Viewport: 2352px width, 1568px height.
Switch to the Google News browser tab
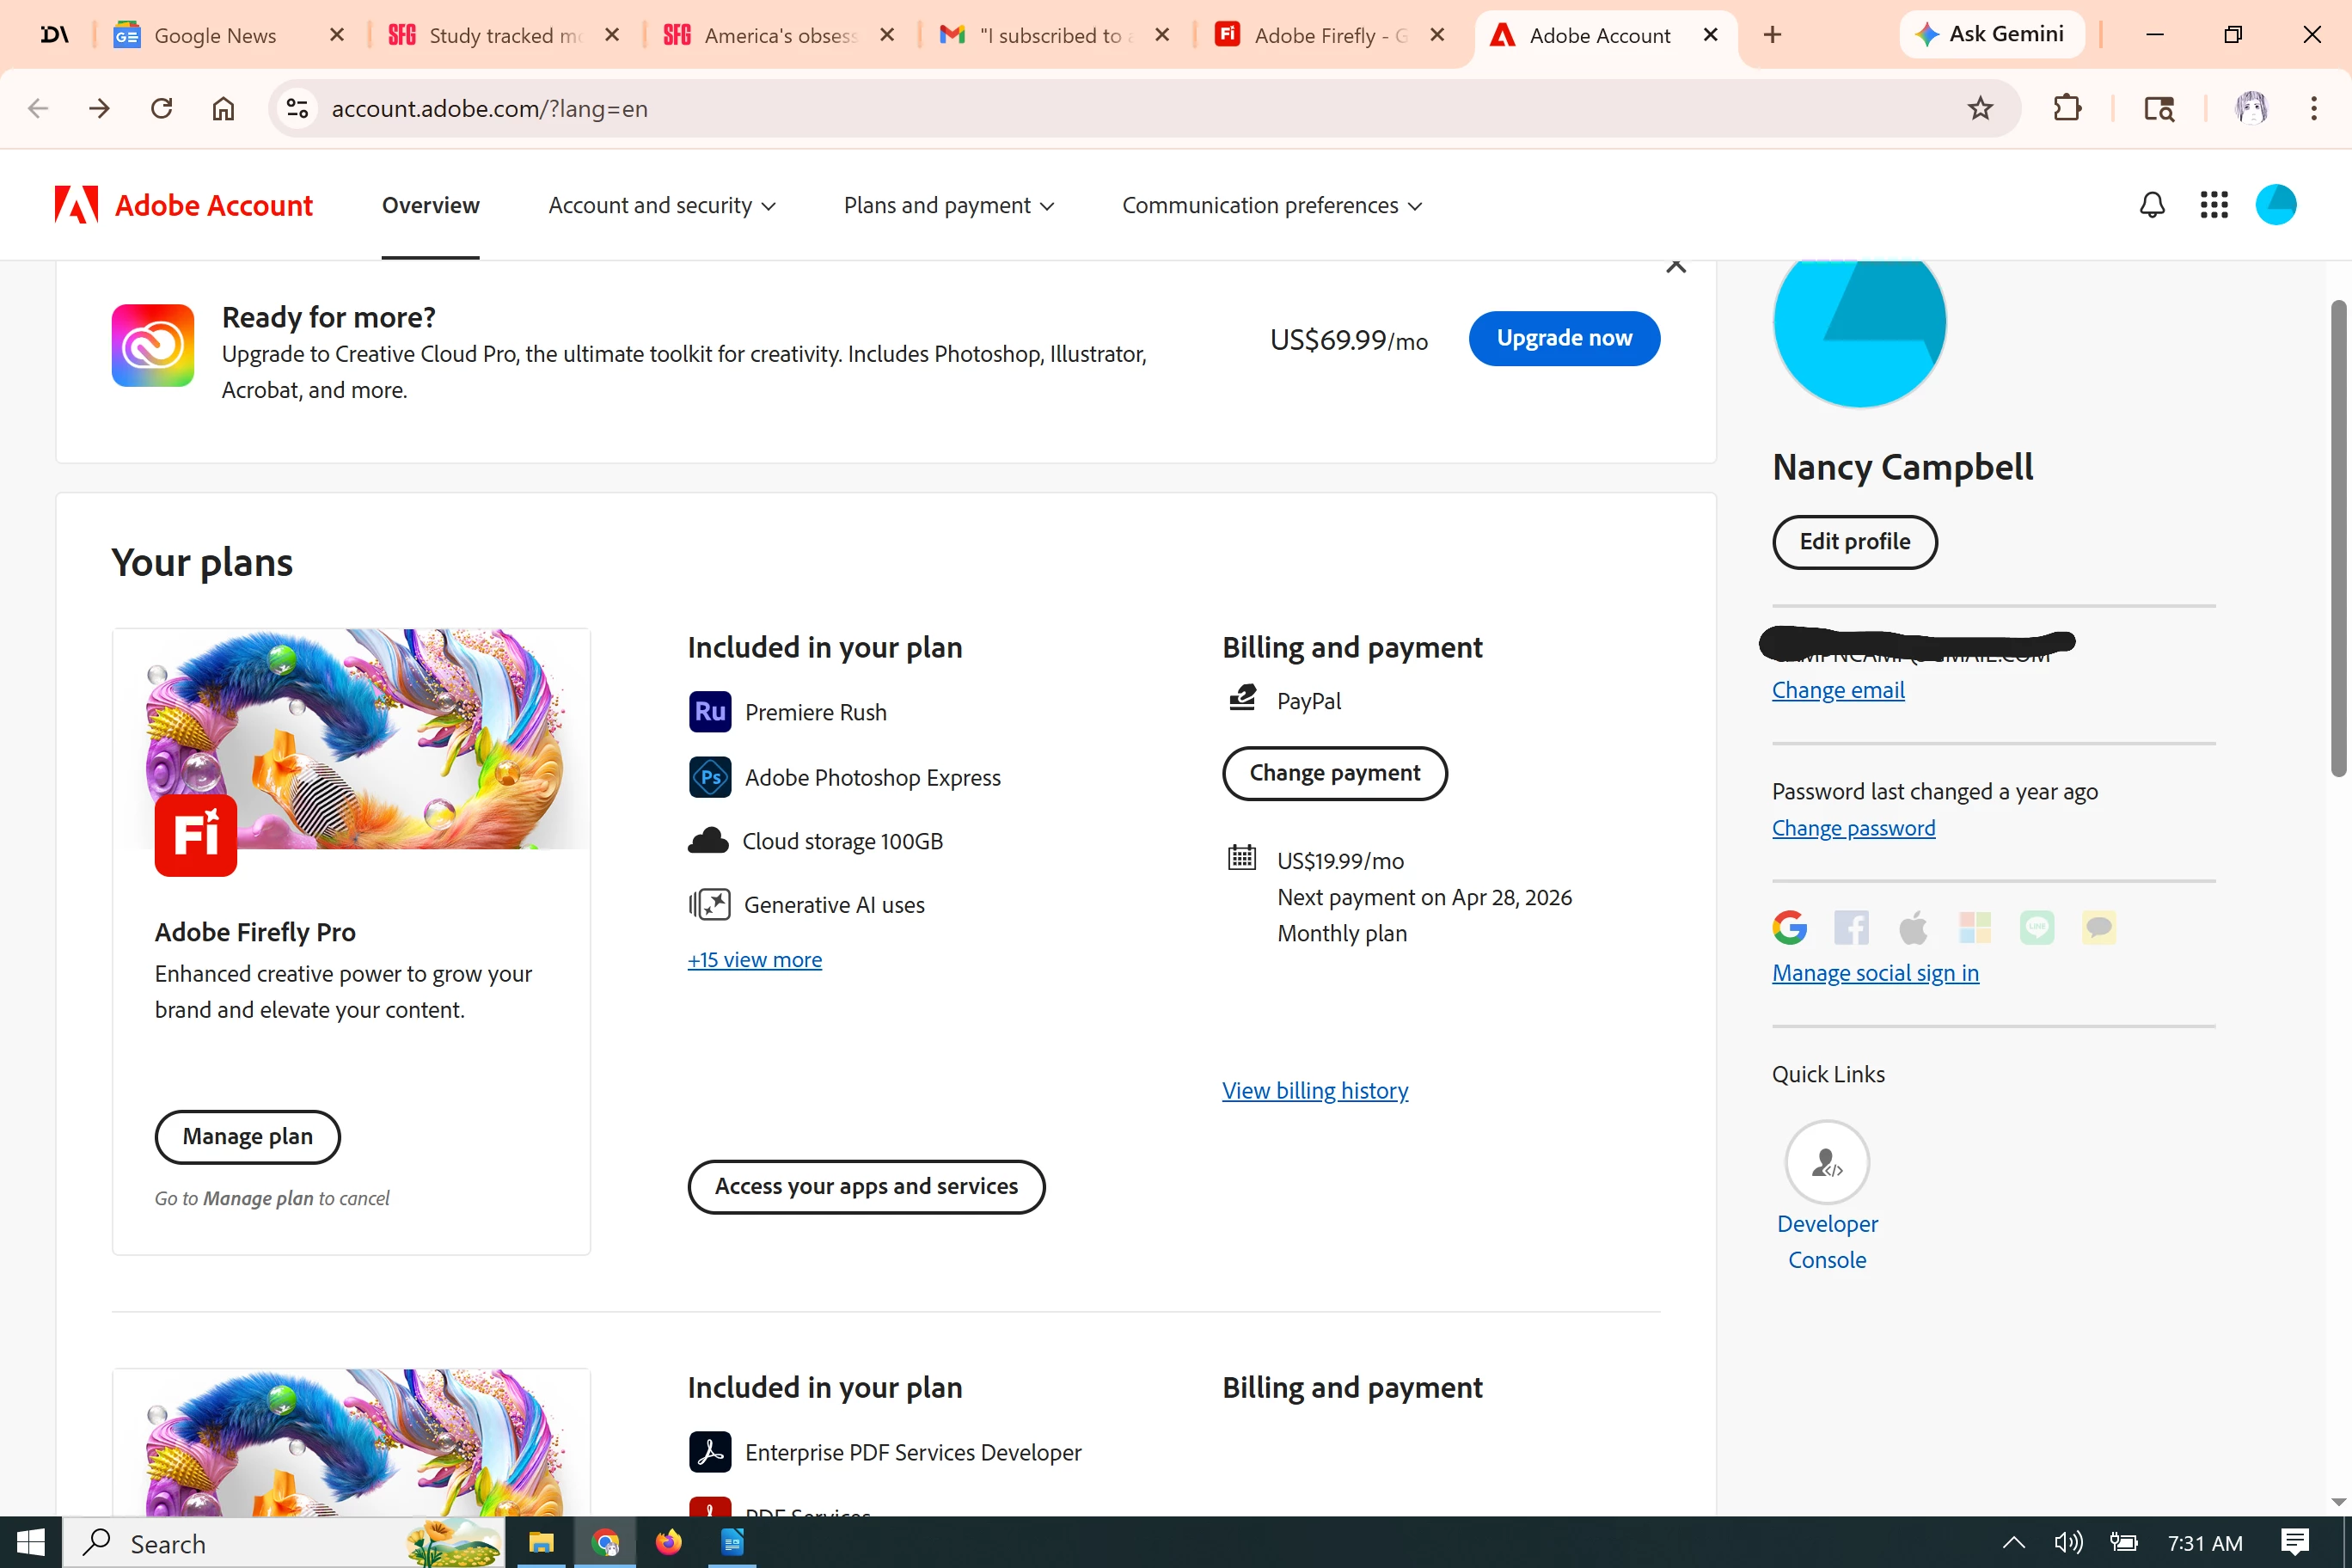[x=215, y=35]
